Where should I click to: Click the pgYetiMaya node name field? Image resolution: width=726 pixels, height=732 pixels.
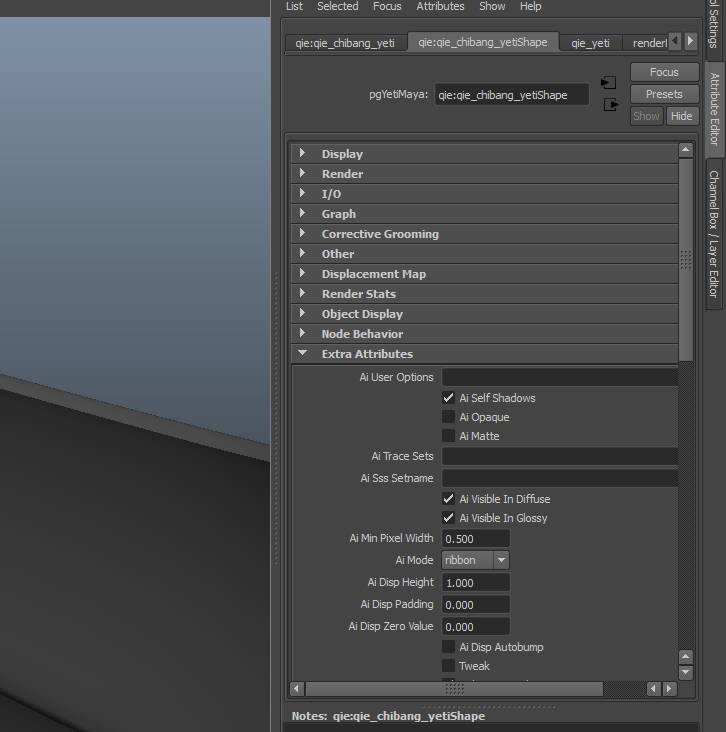tap(511, 95)
